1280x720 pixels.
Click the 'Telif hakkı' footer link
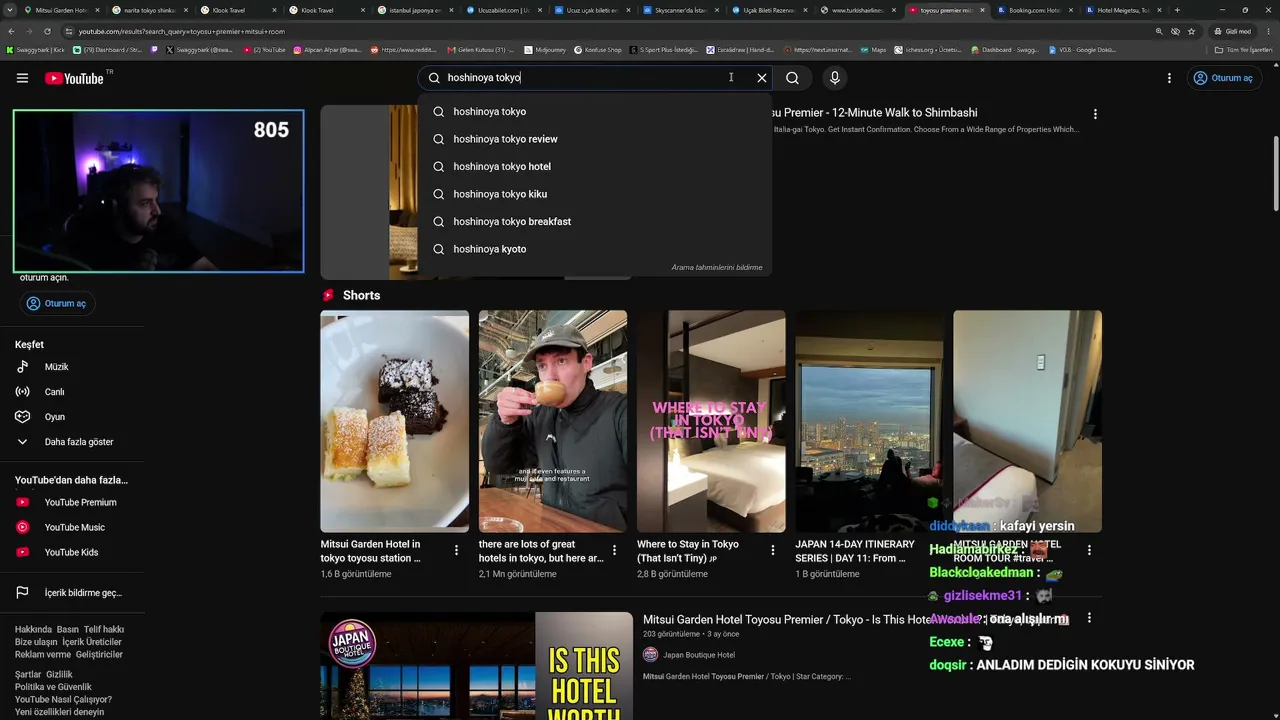[x=104, y=630]
